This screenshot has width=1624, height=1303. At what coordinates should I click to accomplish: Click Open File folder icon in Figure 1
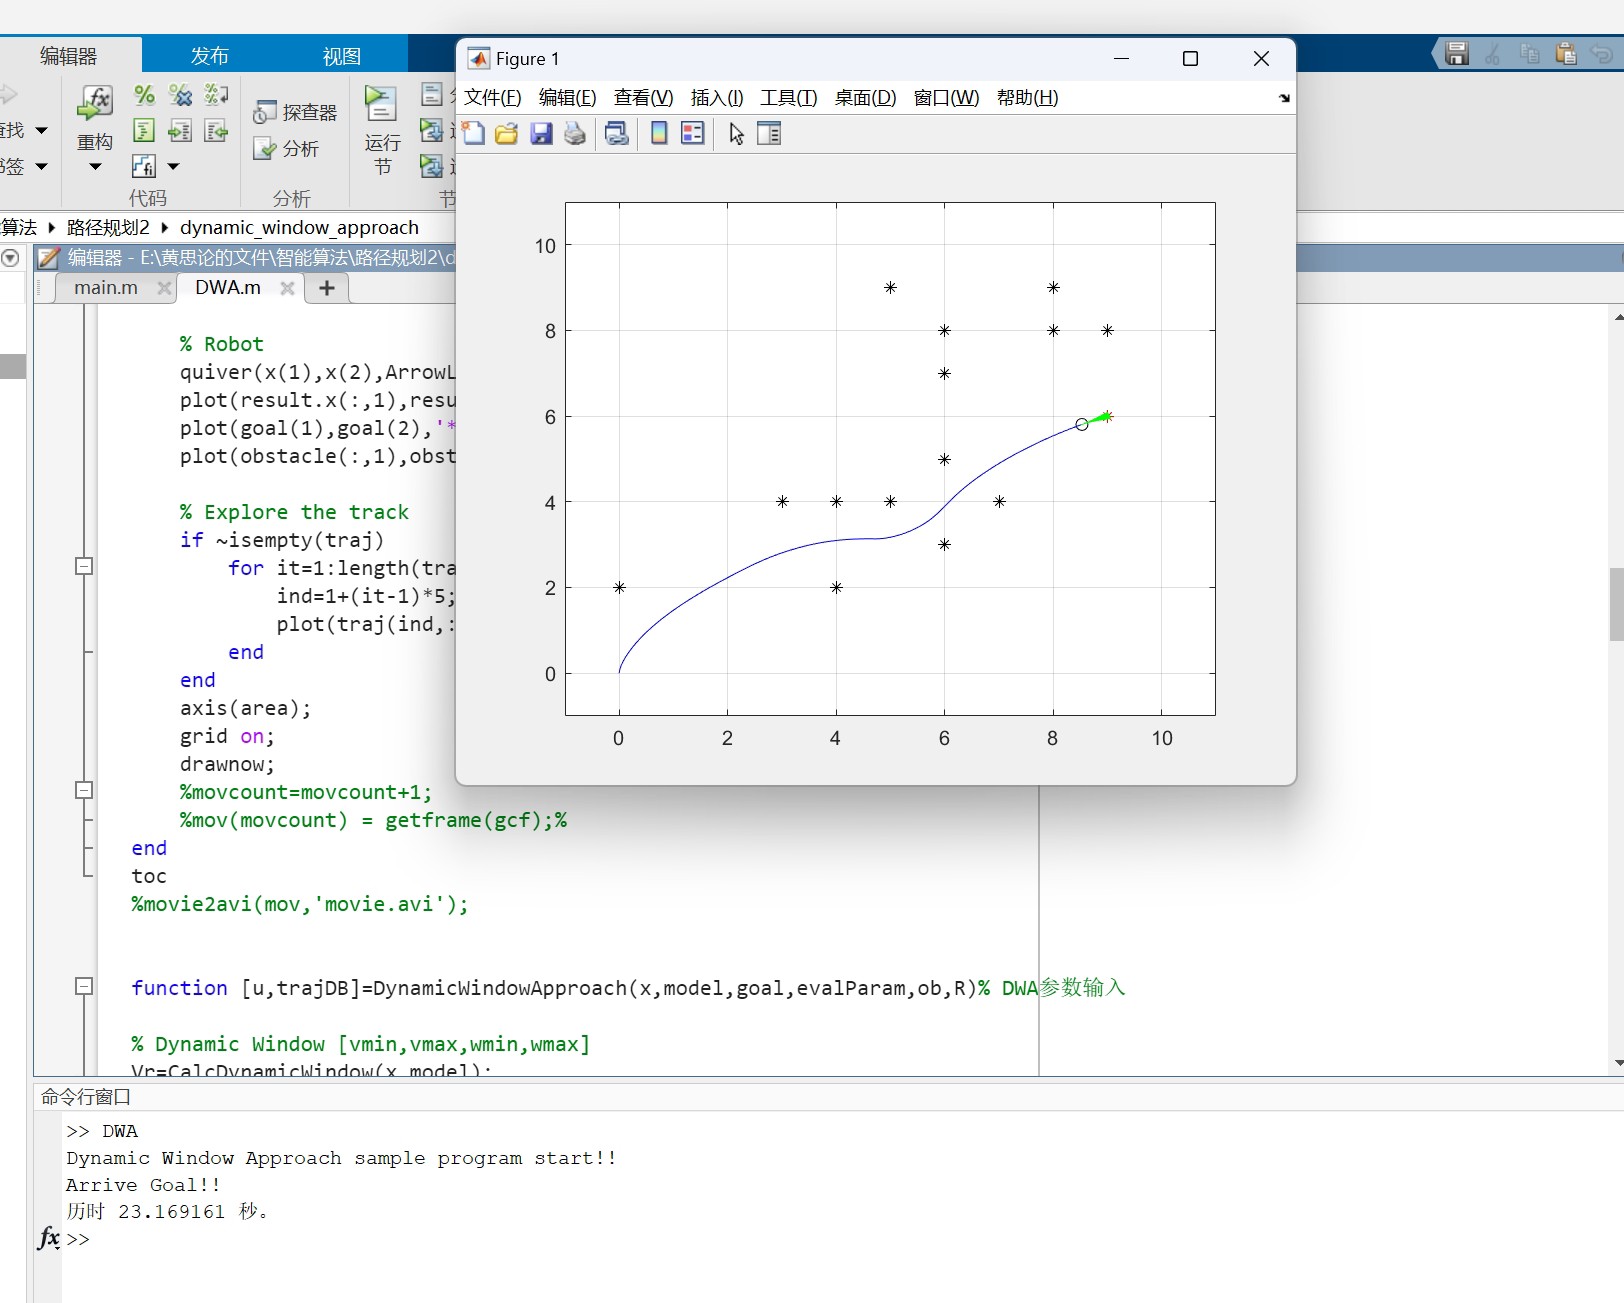click(507, 133)
